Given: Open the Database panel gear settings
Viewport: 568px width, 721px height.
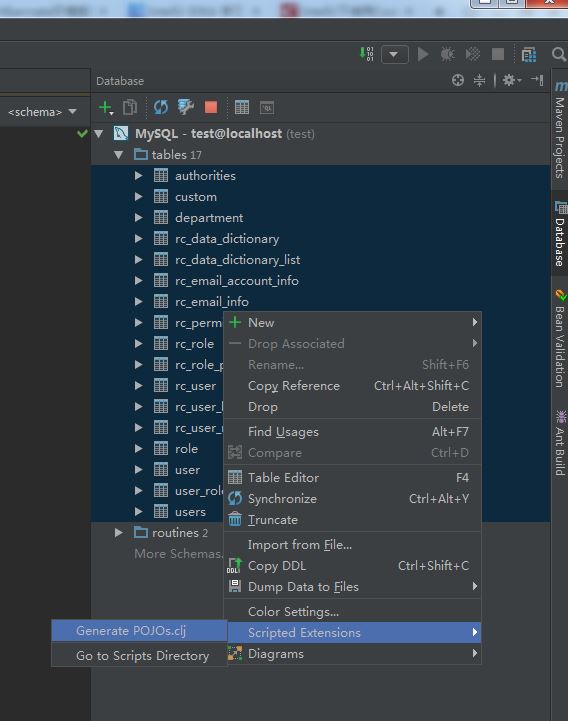Looking at the screenshot, I should pos(511,80).
